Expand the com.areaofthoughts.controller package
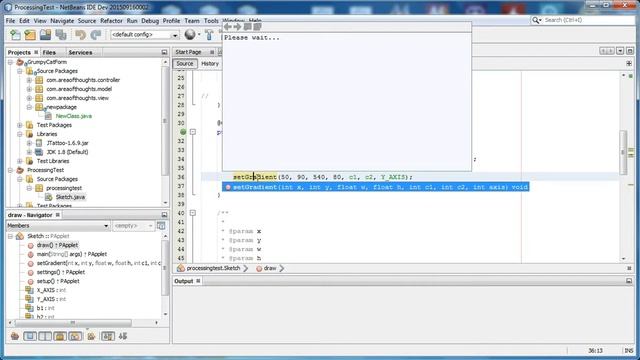This screenshot has height=360, width=640. pyautogui.click(x=29, y=80)
